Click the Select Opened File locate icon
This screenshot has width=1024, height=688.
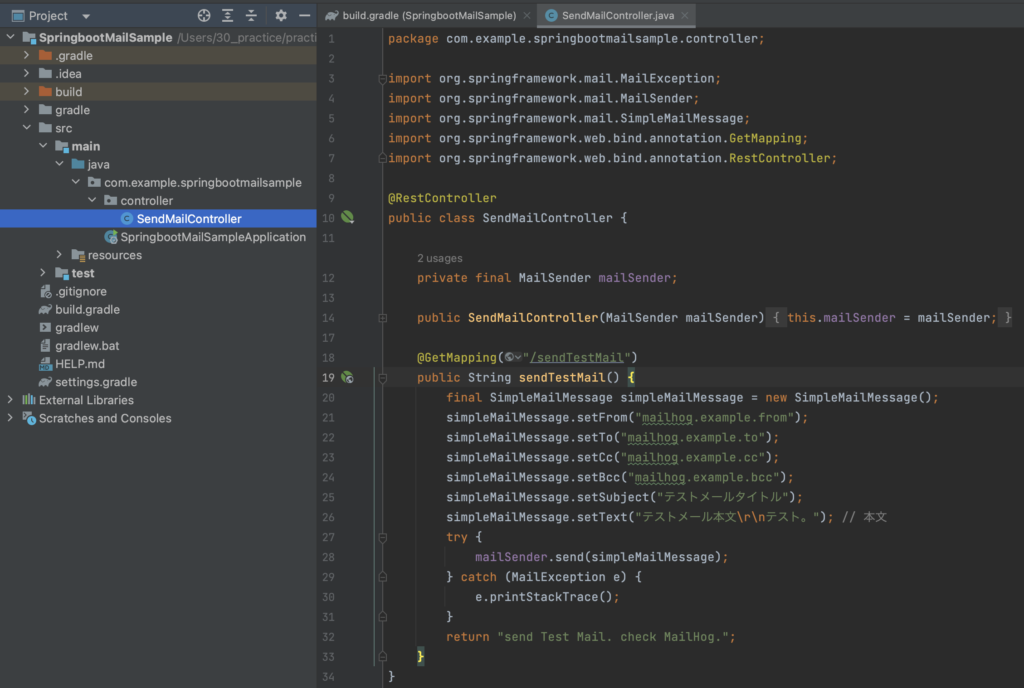pyautogui.click(x=204, y=16)
